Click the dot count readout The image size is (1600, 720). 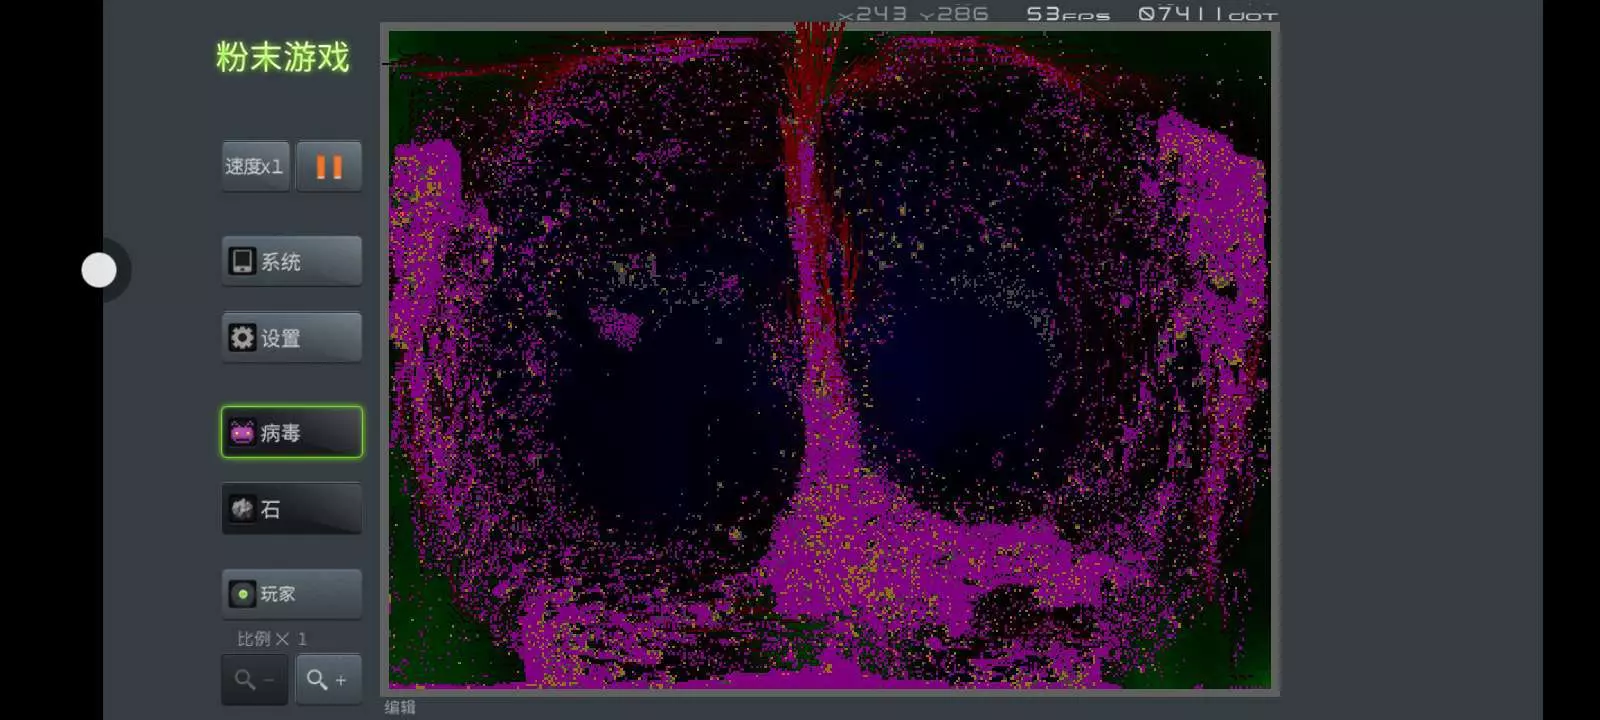point(1208,14)
